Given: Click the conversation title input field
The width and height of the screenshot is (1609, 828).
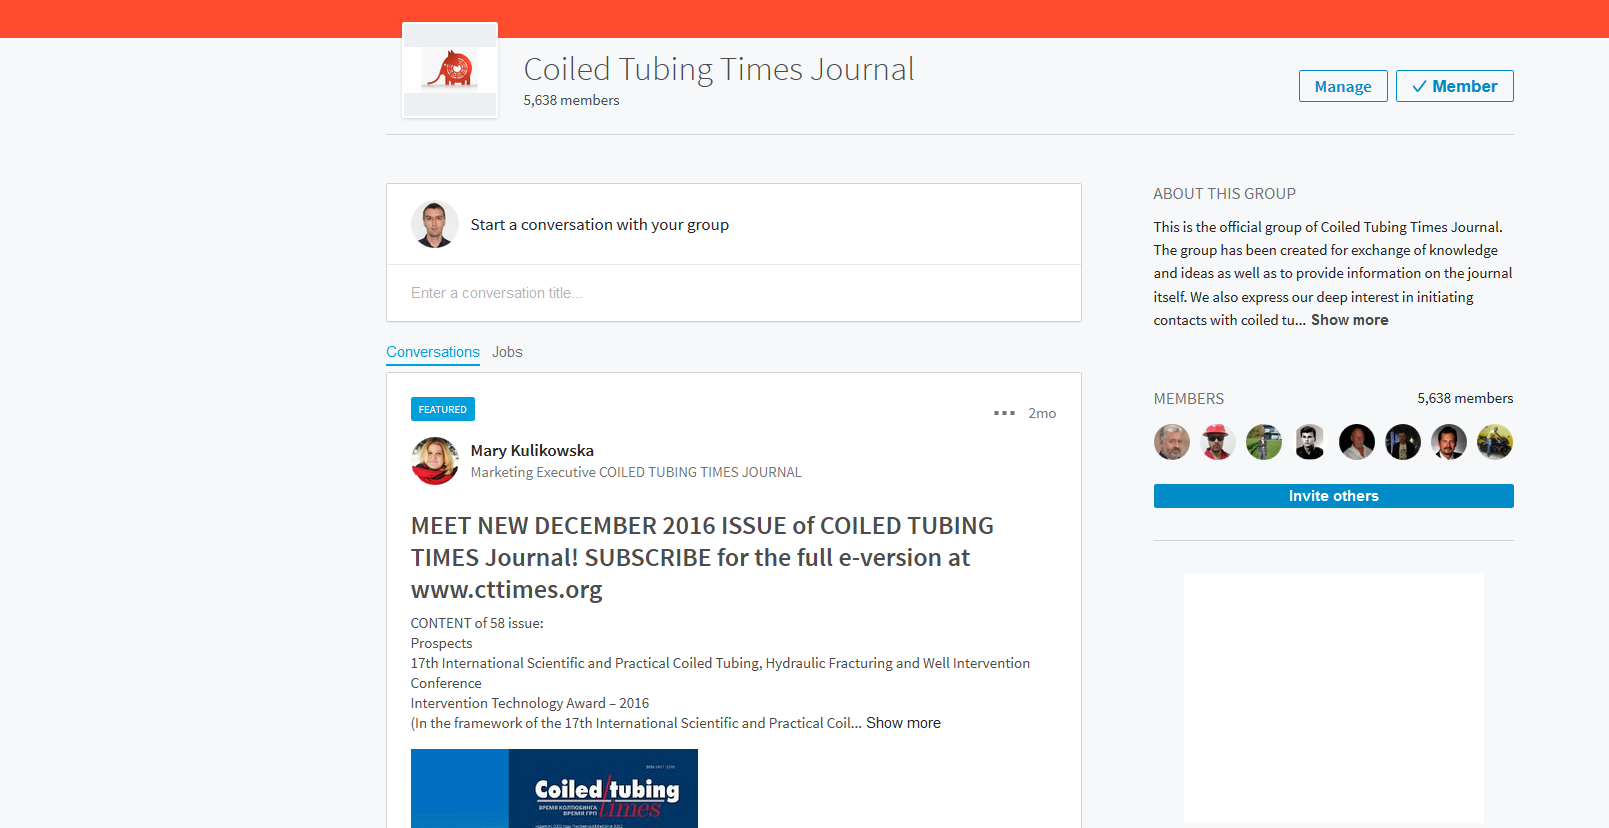Looking at the screenshot, I should 734,293.
